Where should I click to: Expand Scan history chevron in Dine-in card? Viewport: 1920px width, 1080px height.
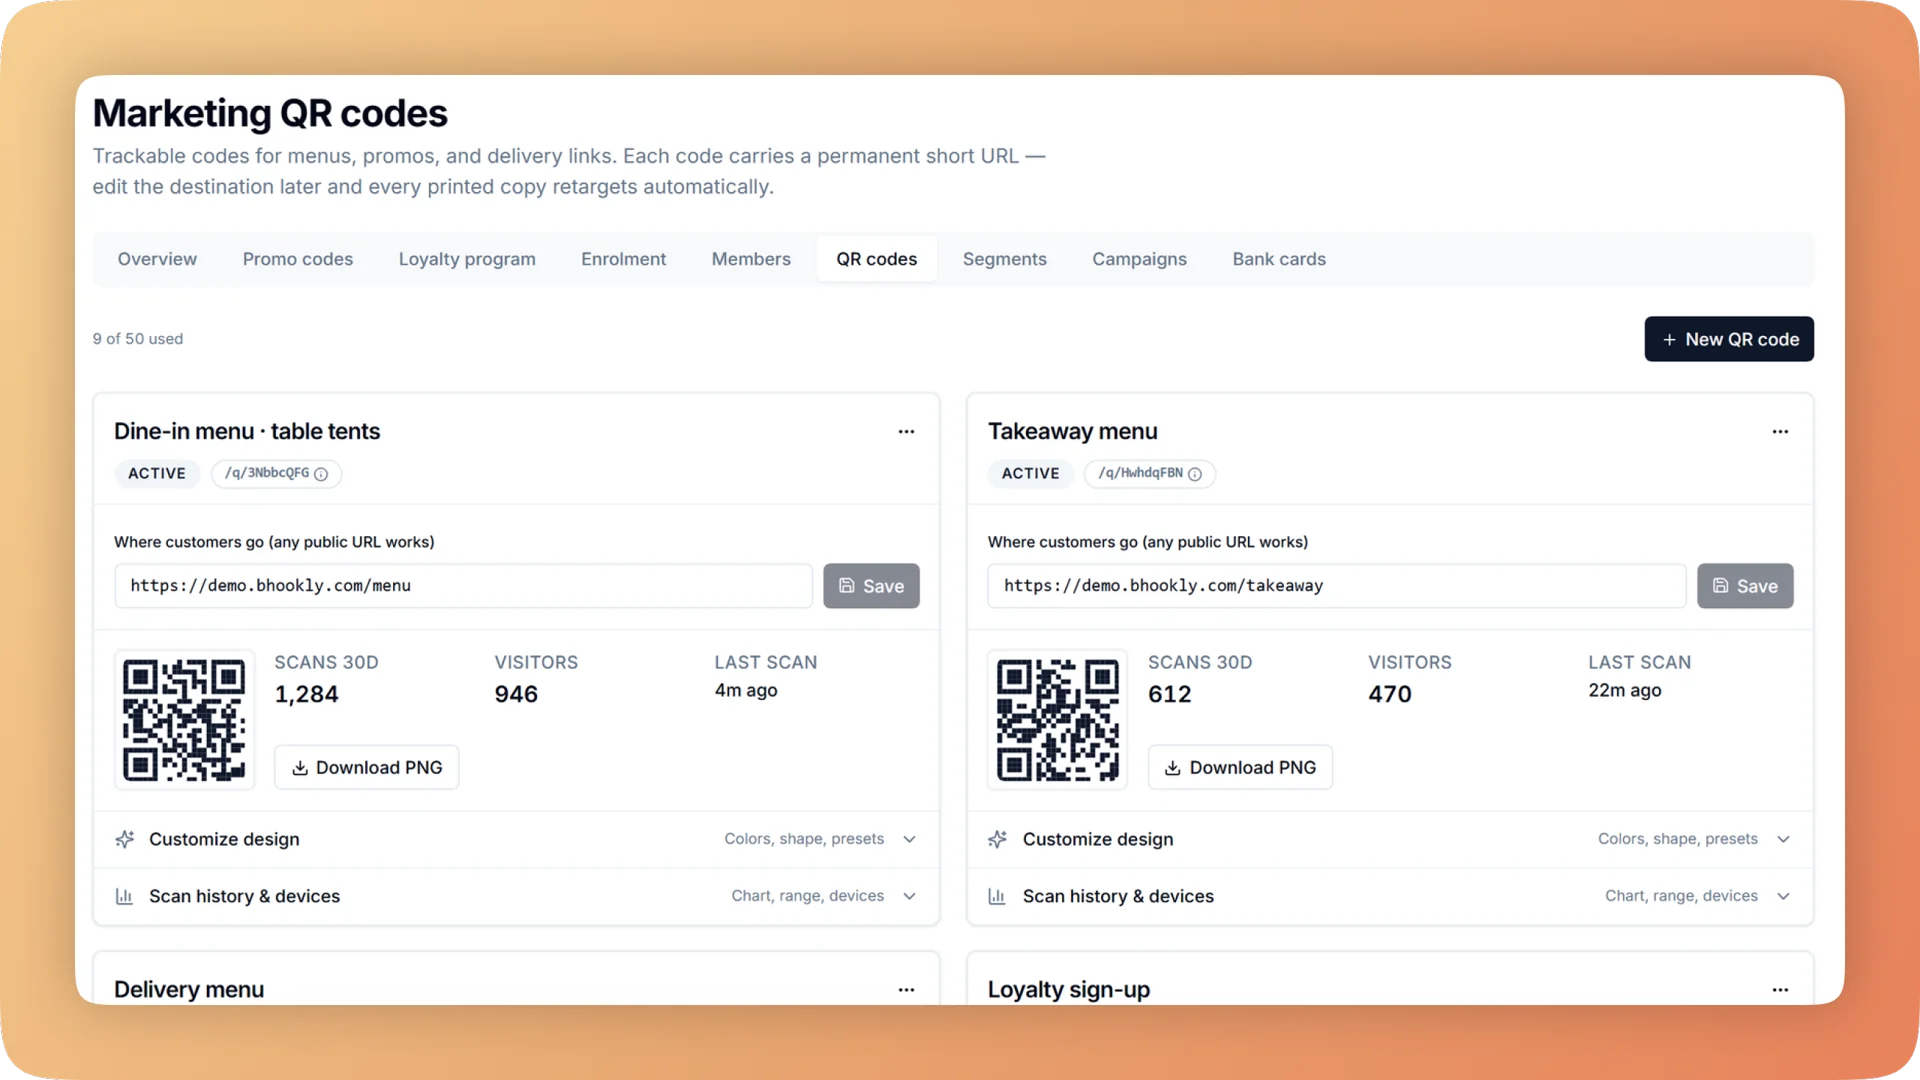pyautogui.click(x=909, y=896)
